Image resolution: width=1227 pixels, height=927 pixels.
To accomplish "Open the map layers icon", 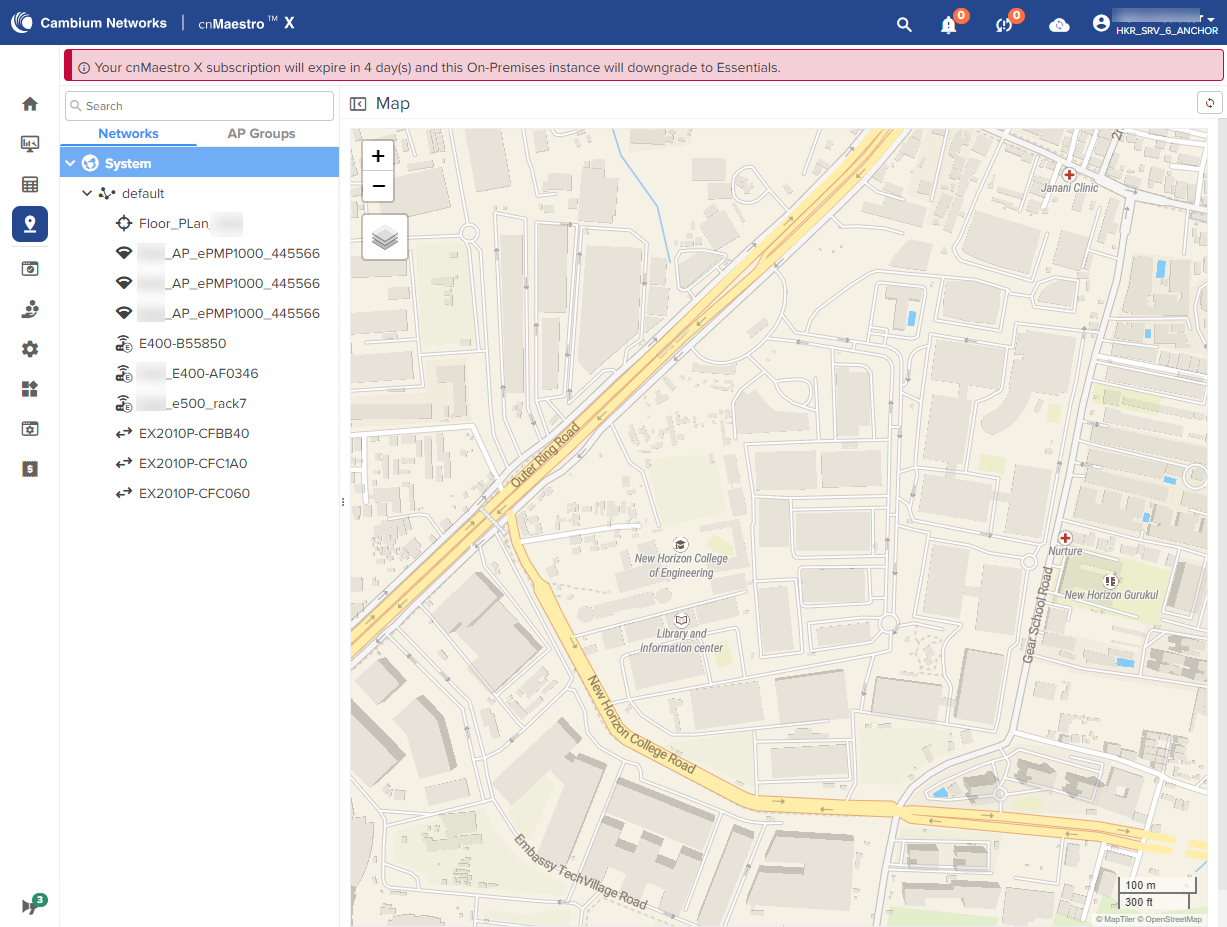I will point(385,237).
